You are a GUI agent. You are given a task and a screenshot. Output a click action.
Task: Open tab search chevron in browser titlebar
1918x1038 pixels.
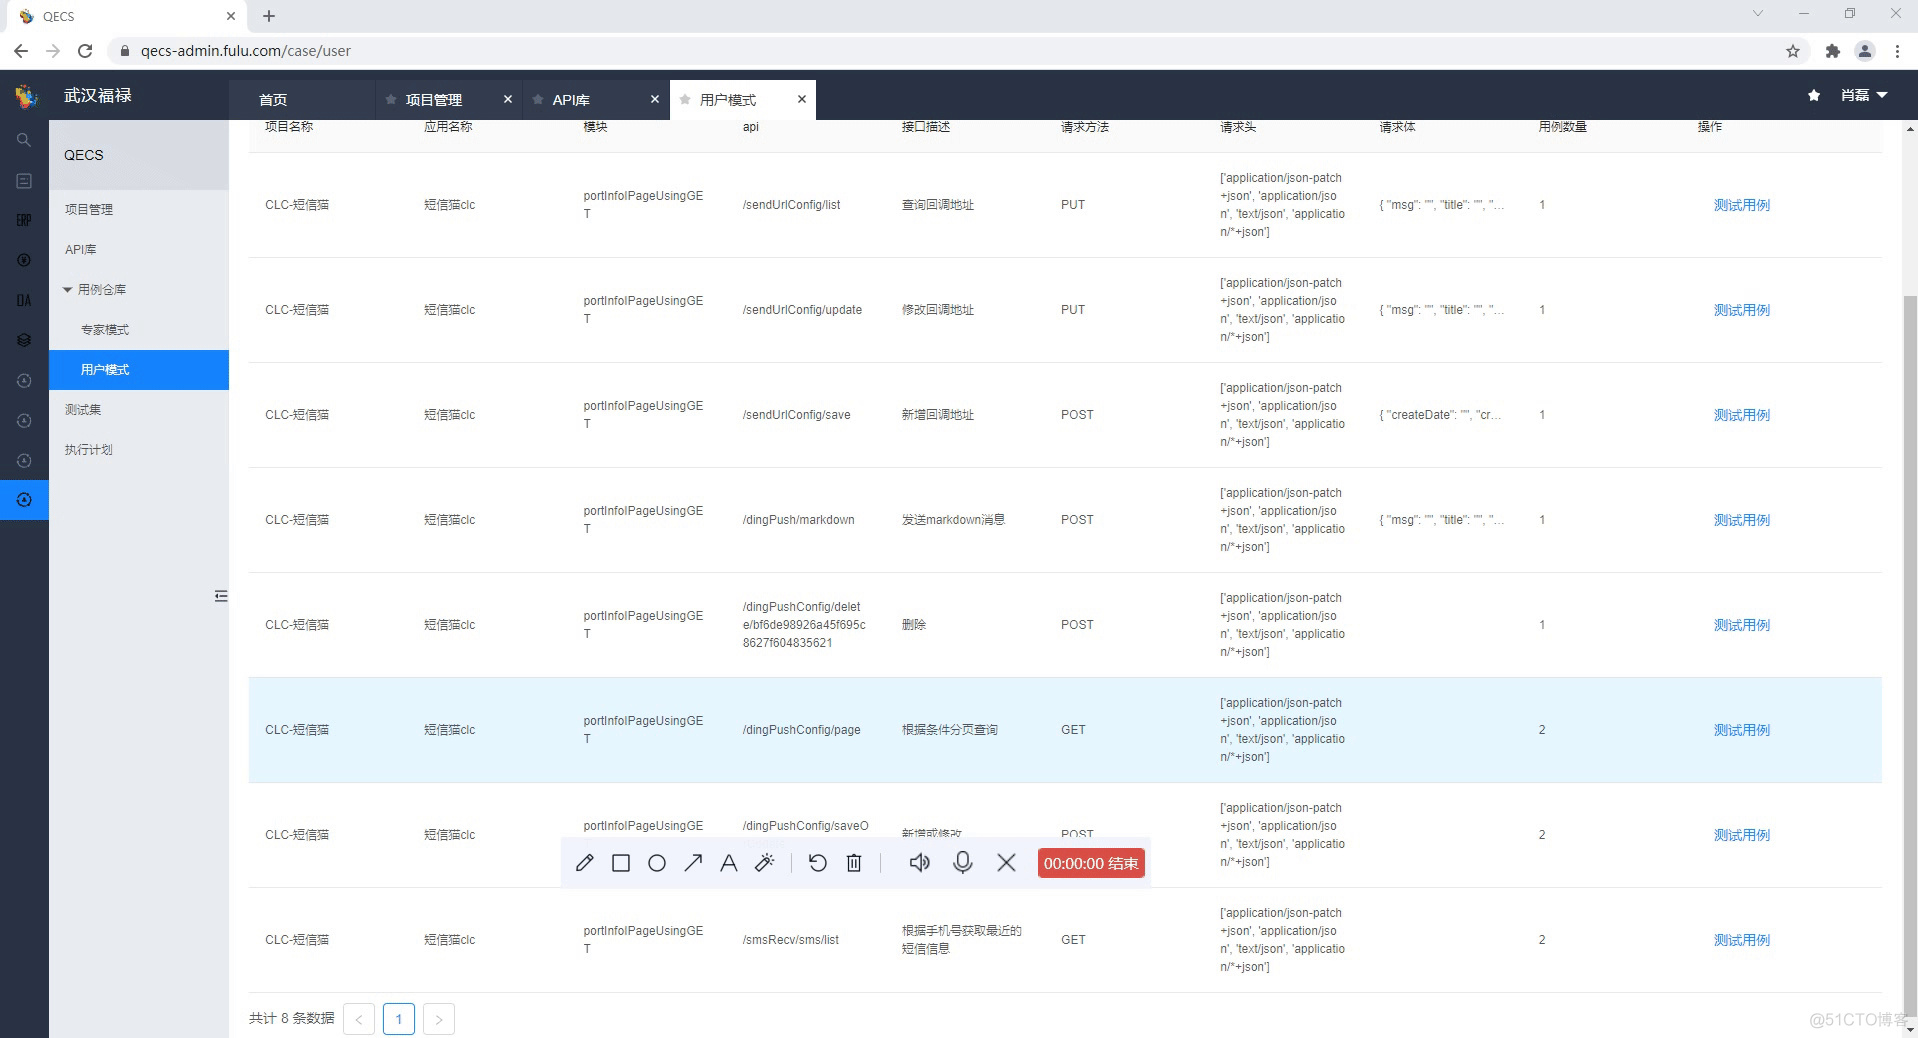[x=1757, y=14]
